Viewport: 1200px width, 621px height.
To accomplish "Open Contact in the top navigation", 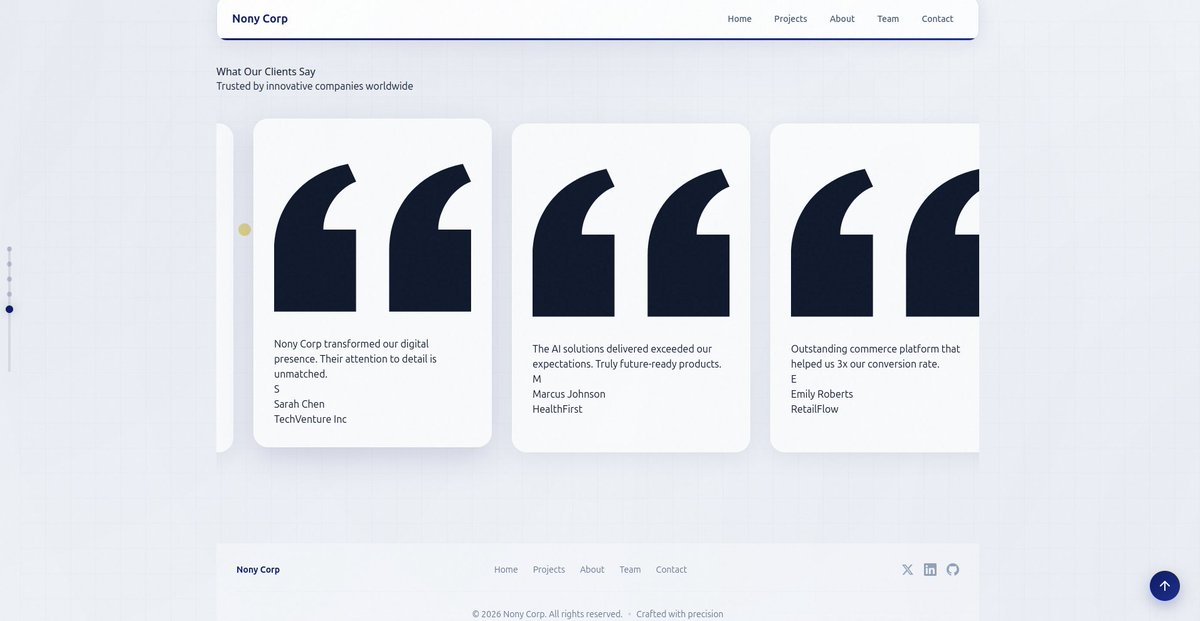I will point(937,19).
